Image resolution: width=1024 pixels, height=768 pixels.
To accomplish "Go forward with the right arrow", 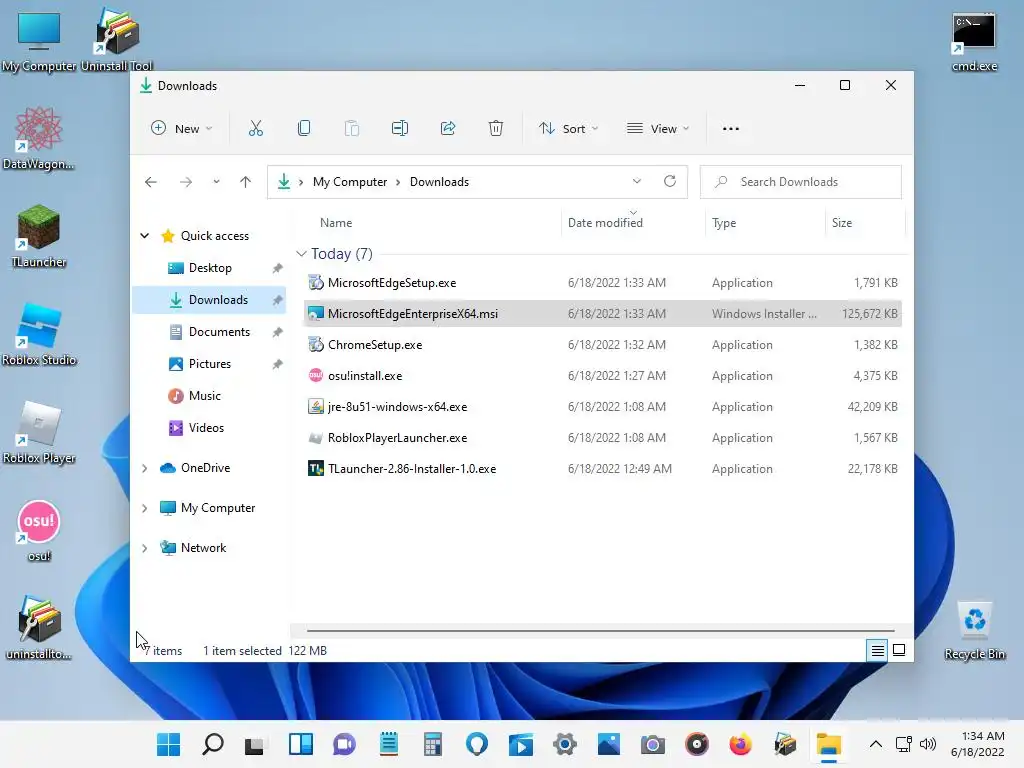I will tap(186, 182).
